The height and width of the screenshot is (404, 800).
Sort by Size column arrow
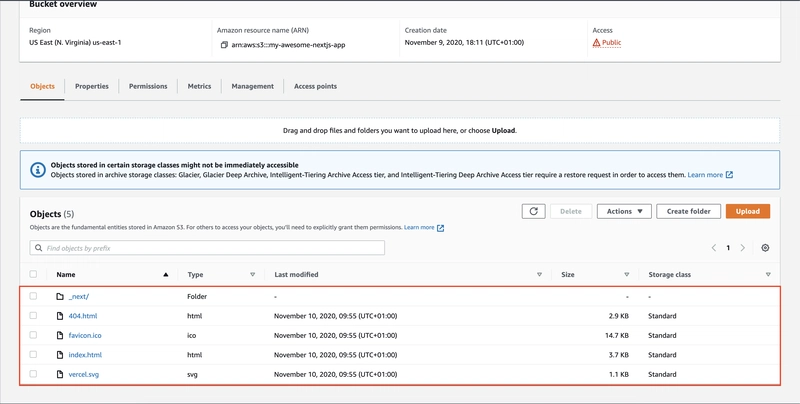[627, 275]
